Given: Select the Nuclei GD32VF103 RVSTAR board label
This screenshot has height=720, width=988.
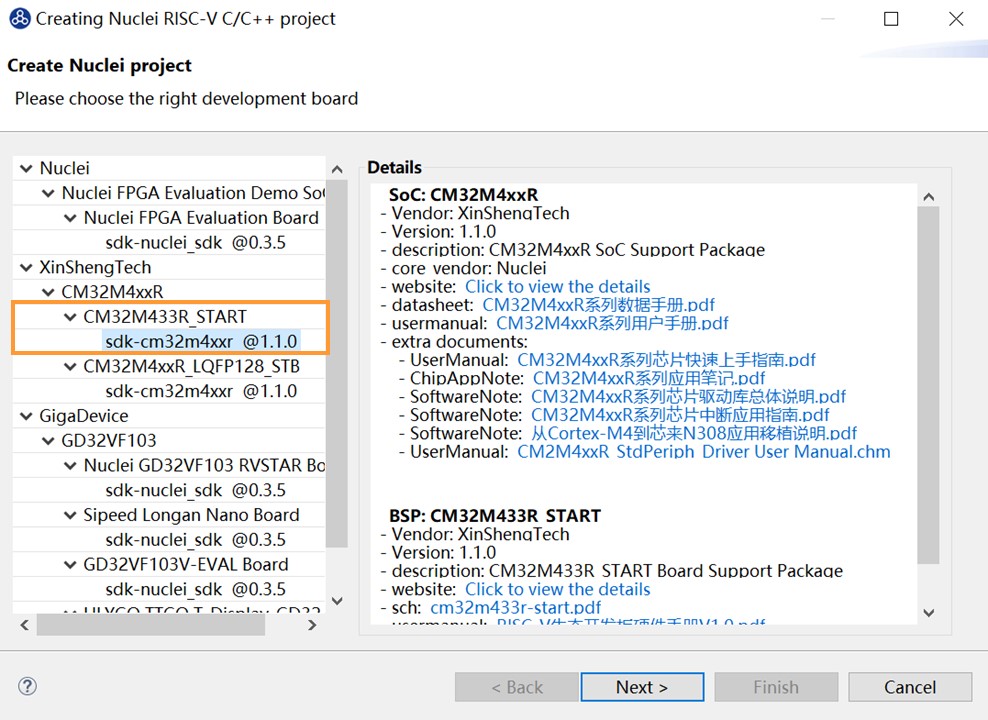Looking at the screenshot, I should click(204, 466).
